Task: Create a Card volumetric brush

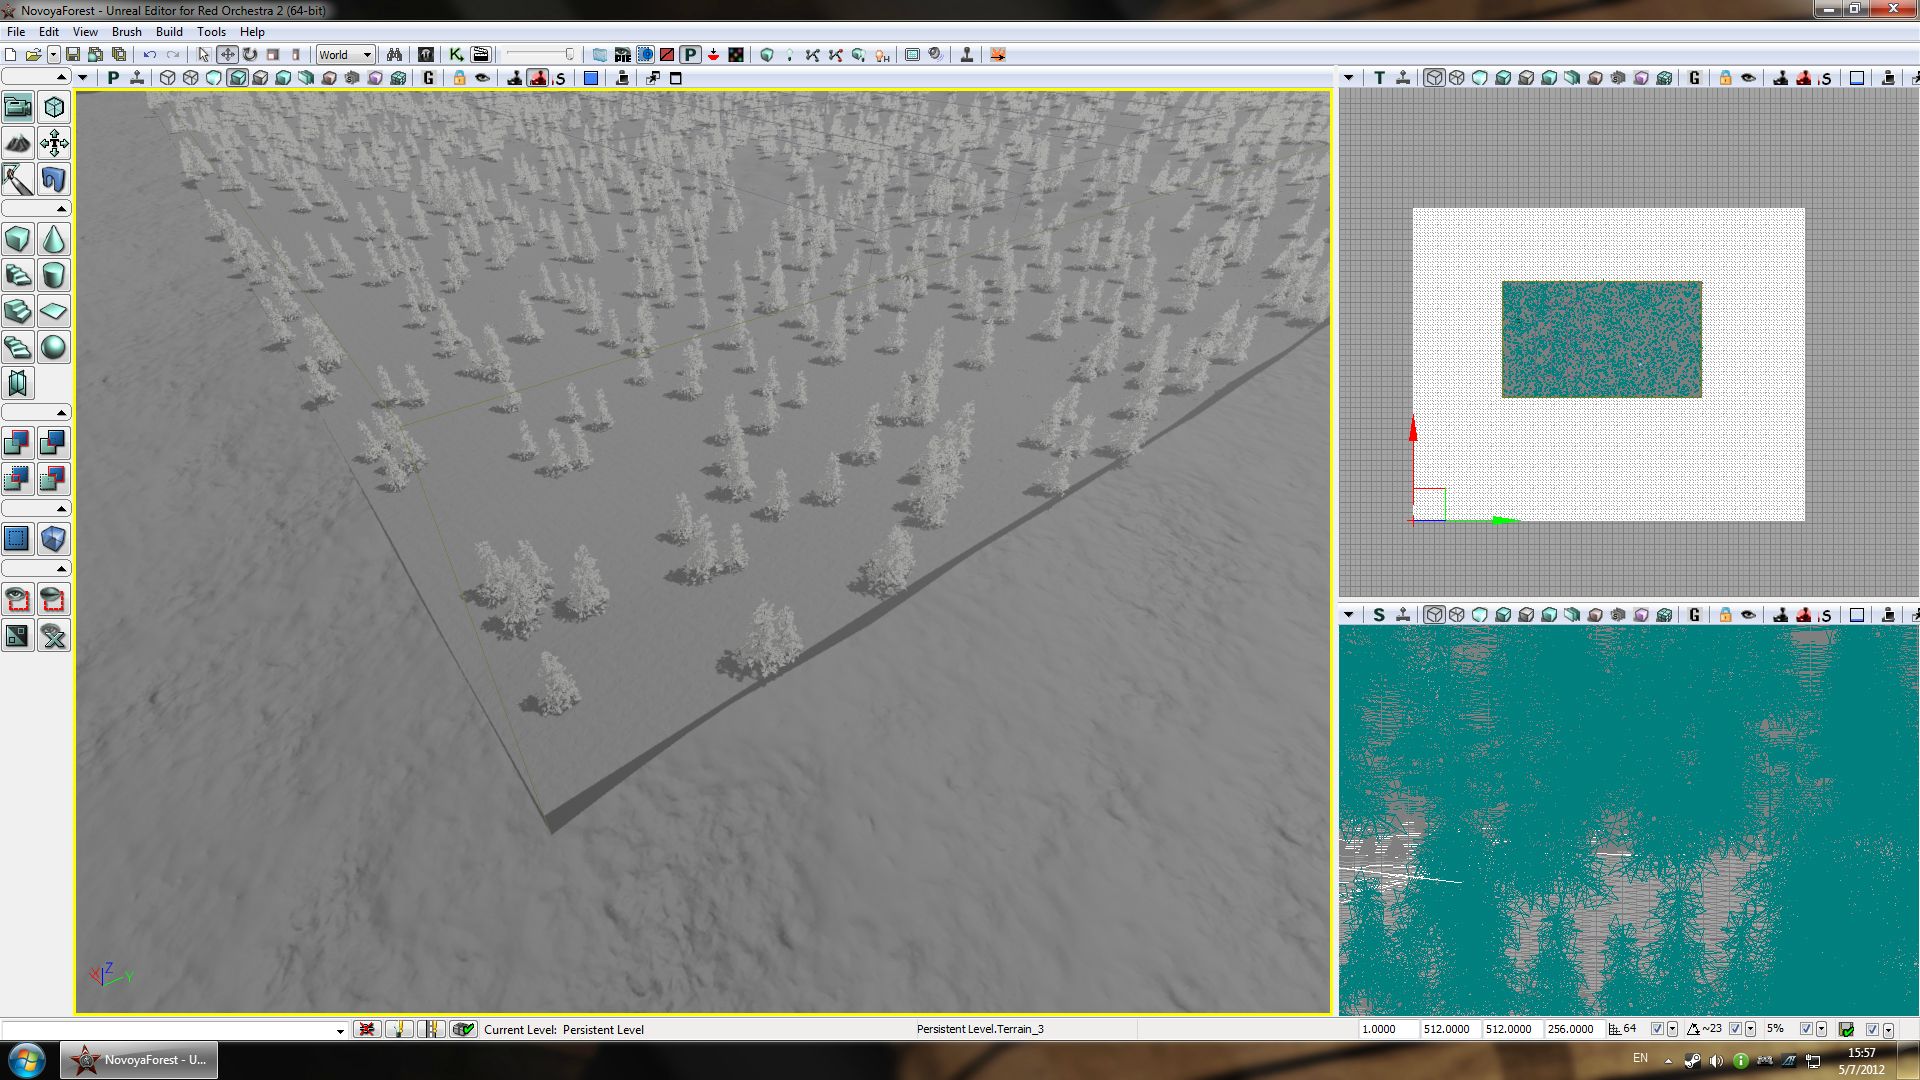Action: 18,383
